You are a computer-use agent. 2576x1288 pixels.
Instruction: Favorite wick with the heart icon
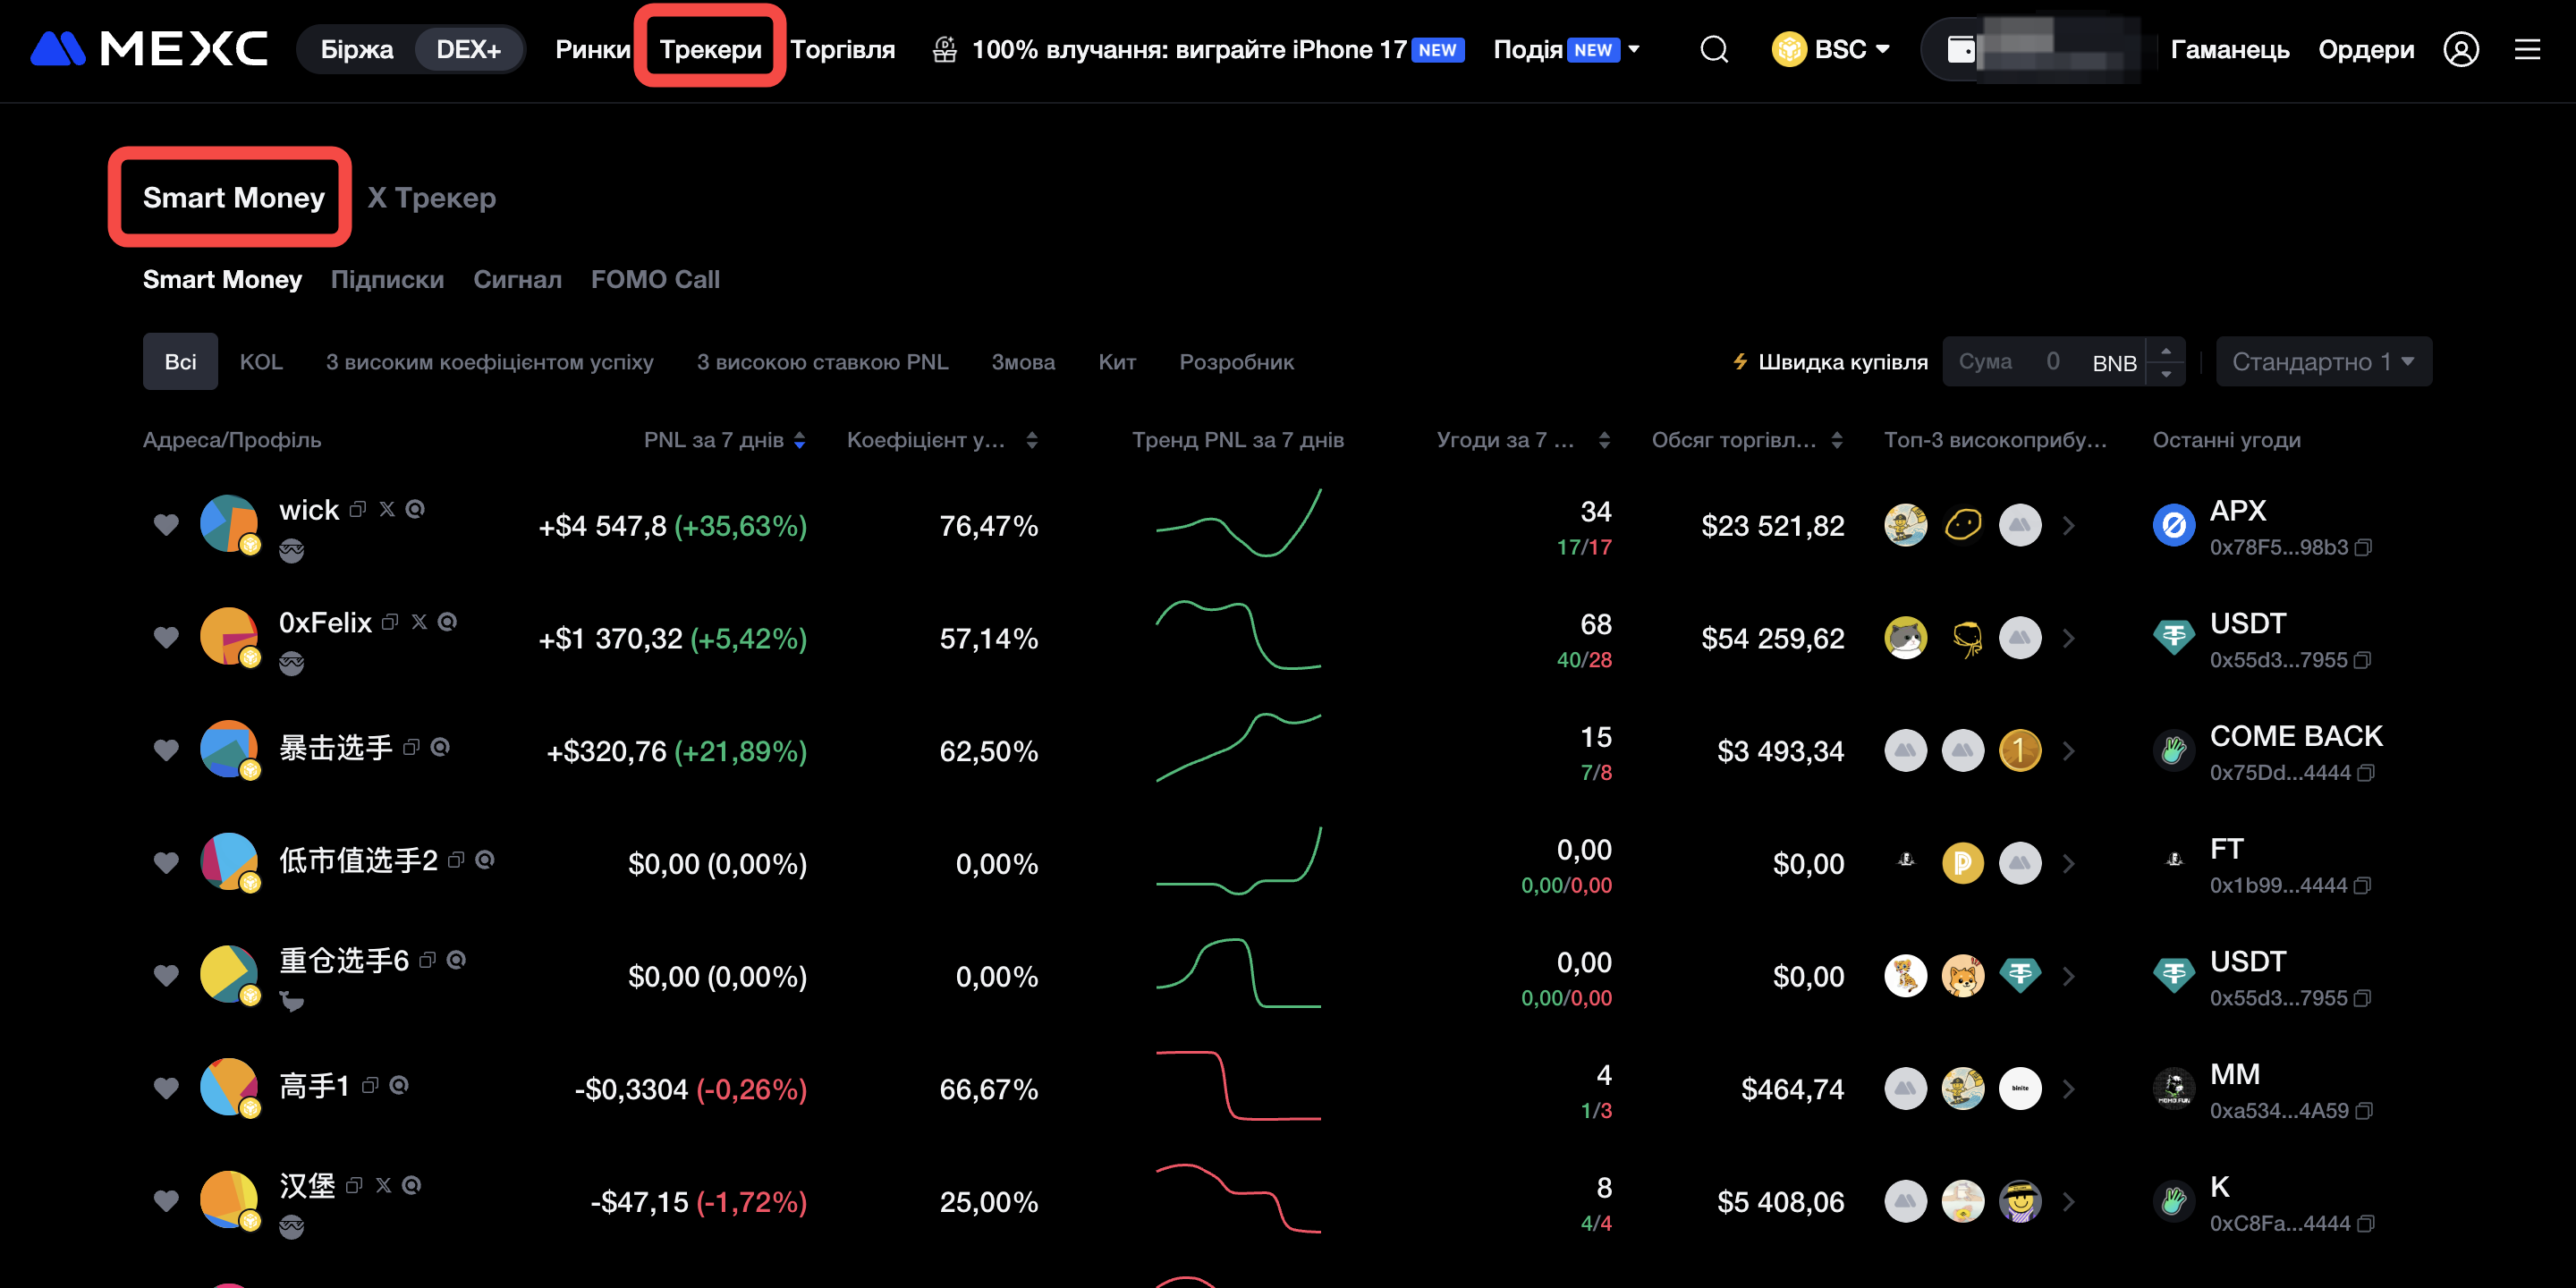166,524
